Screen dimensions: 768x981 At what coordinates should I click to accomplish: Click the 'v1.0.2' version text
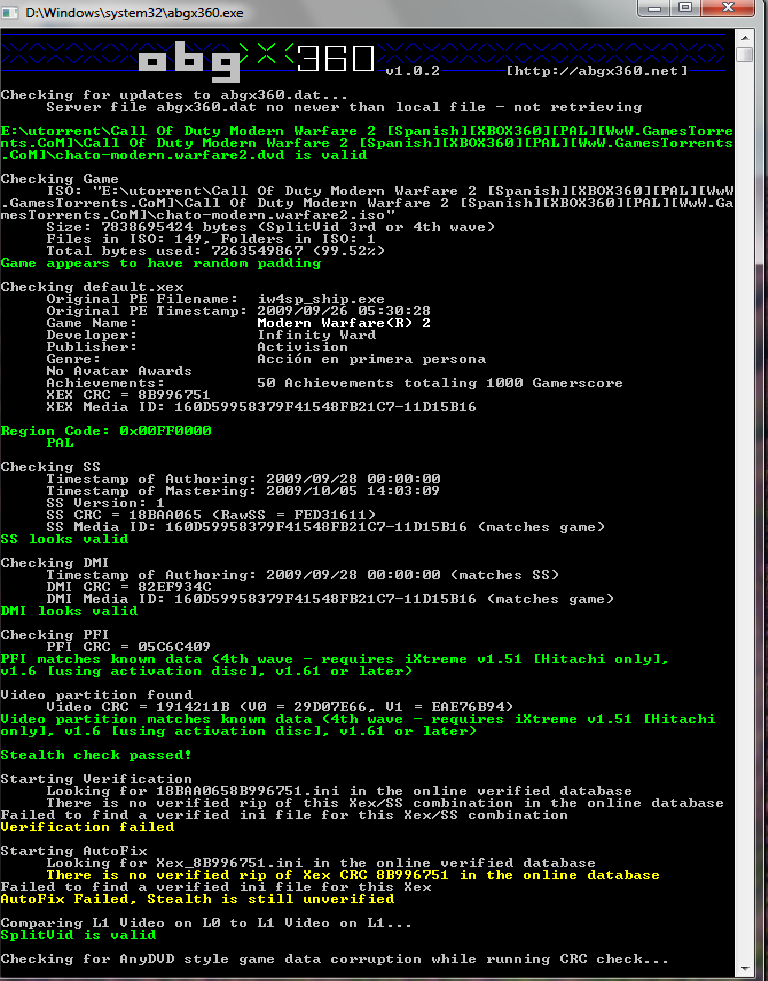point(412,71)
